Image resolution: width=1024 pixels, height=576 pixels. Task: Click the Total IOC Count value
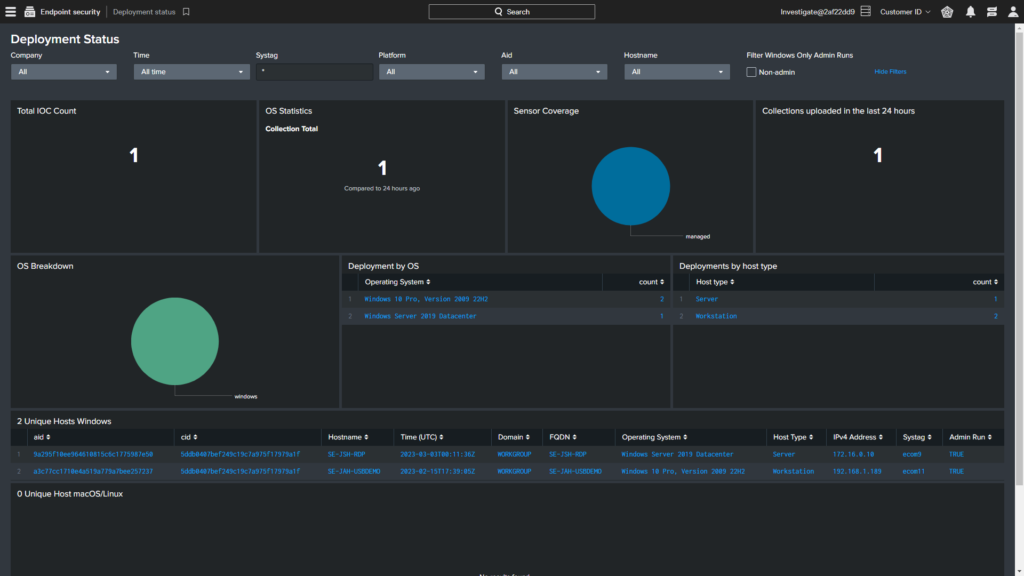click(x=134, y=155)
